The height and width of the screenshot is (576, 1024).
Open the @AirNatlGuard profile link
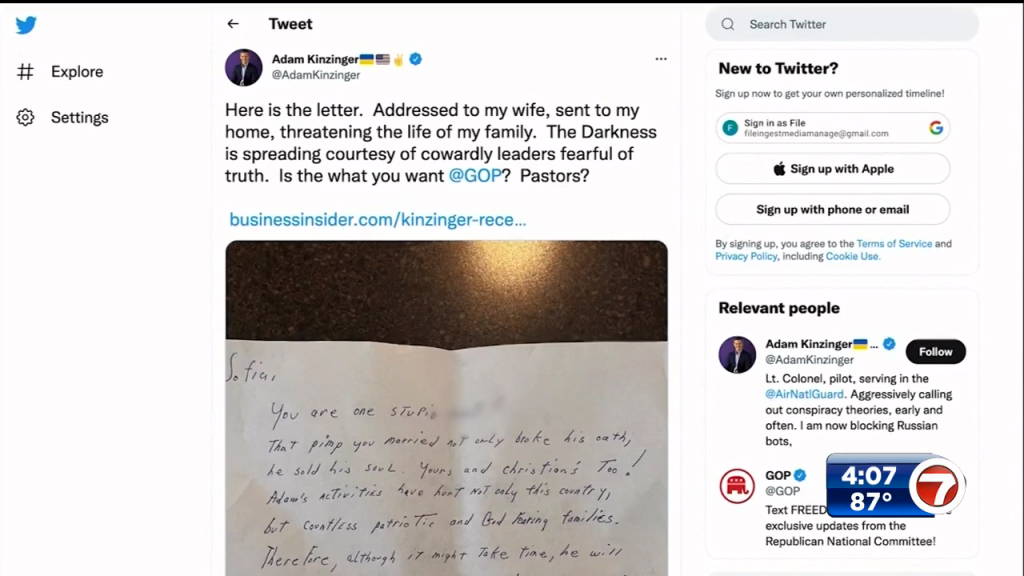(x=804, y=394)
